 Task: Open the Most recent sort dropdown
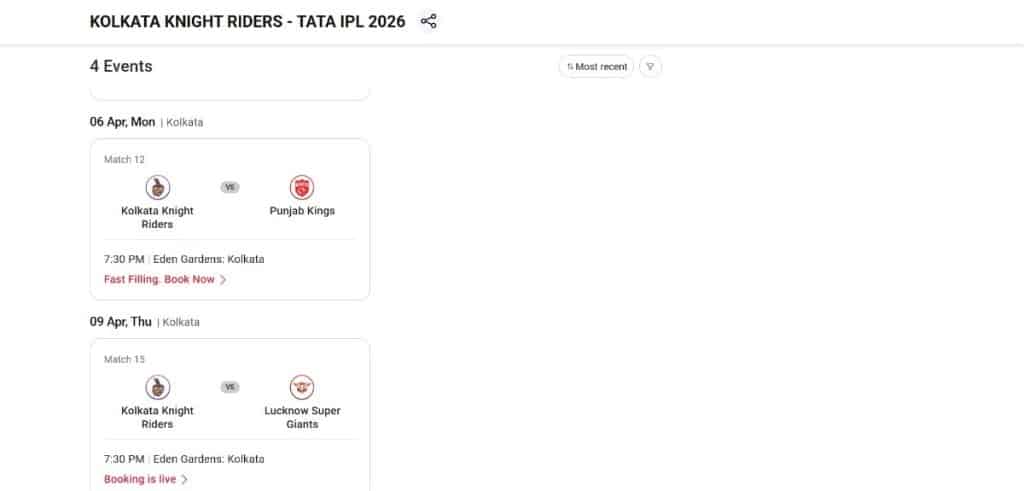[596, 67]
